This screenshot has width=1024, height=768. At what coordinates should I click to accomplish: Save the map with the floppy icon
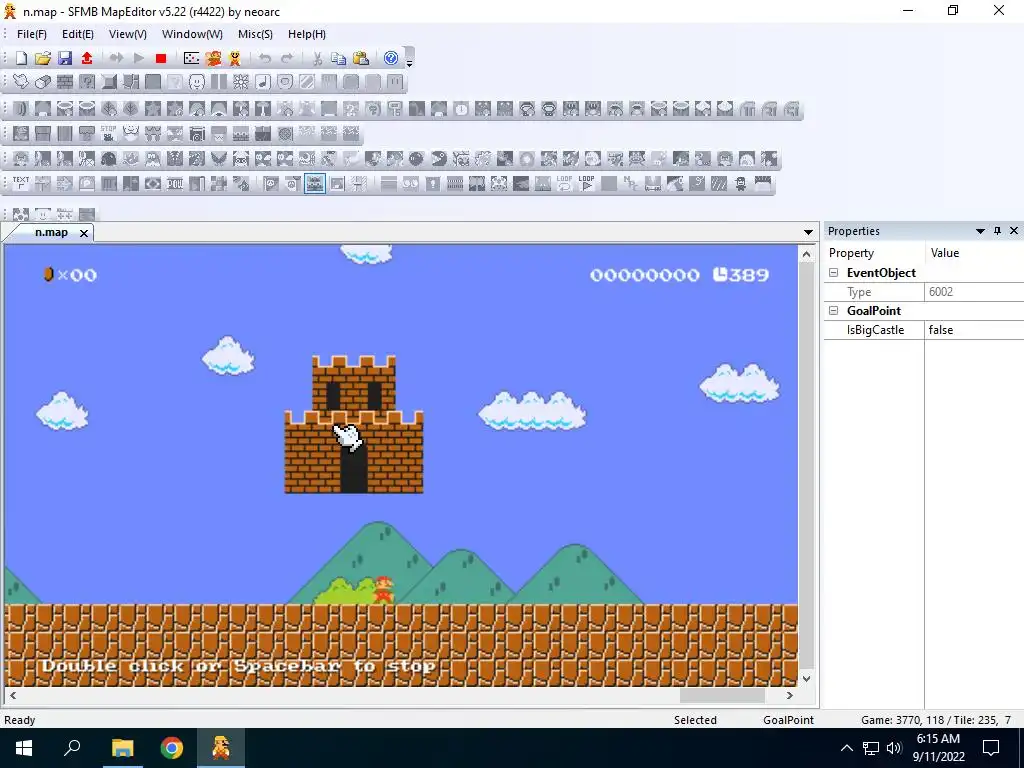click(x=65, y=58)
